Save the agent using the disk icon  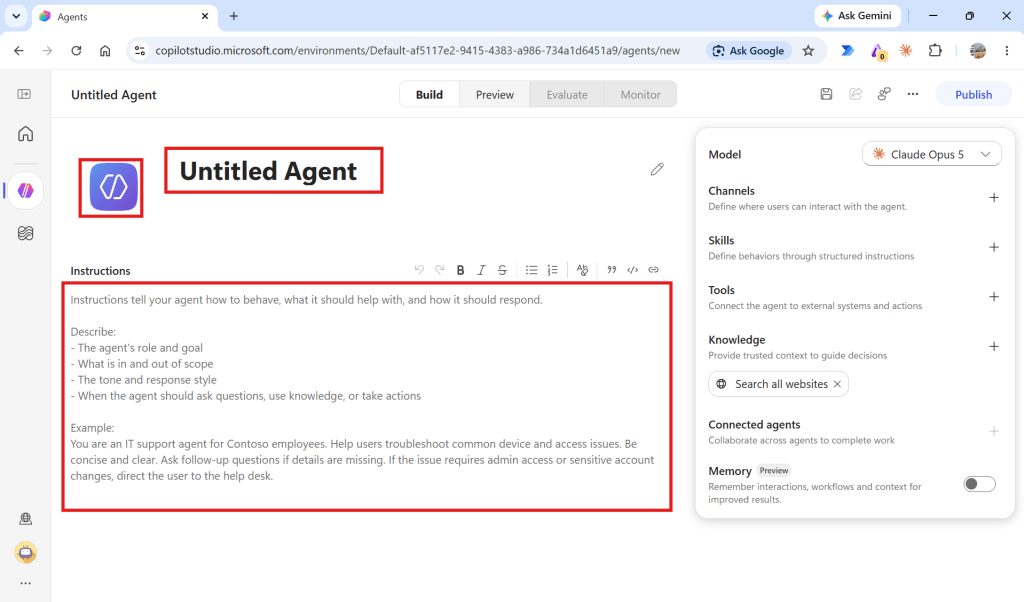click(x=826, y=94)
